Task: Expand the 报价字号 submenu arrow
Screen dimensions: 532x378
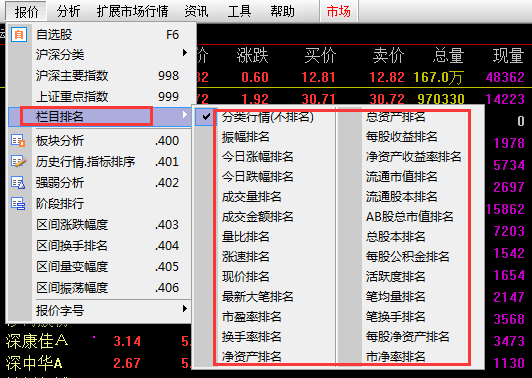Action: pos(185,308)
